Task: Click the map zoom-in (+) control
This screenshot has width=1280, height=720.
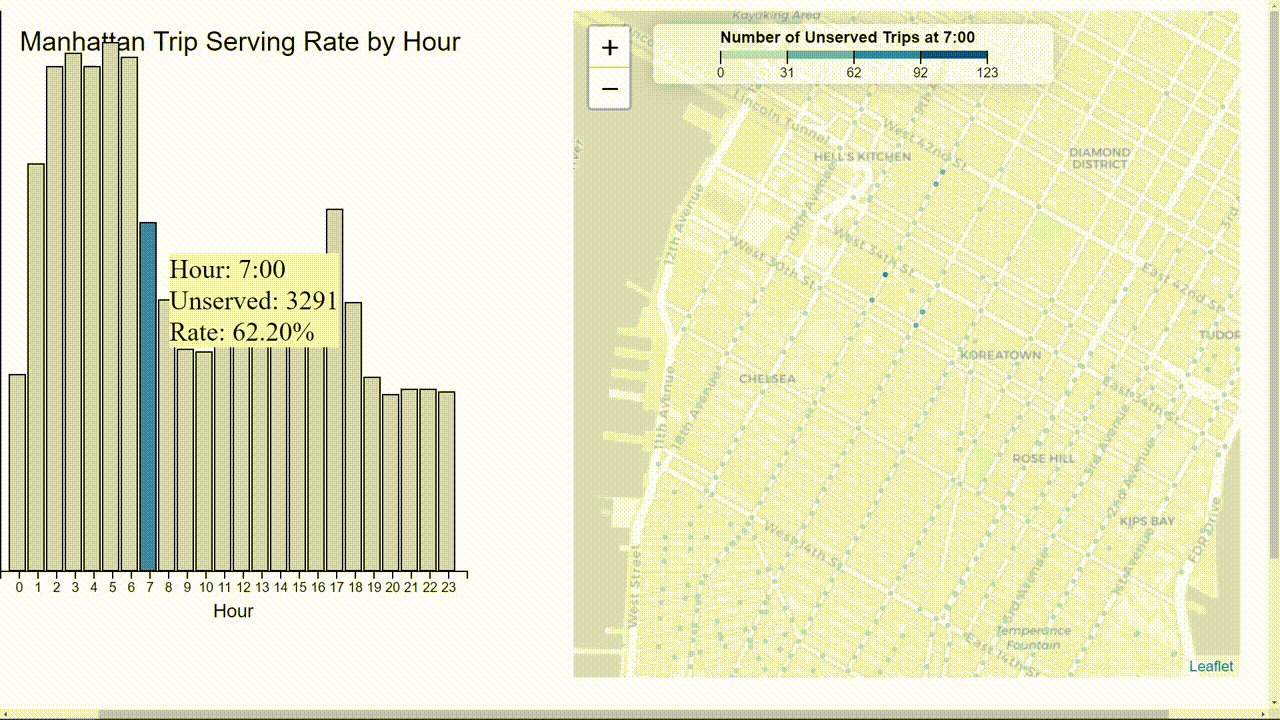Action: pos(609,46)
